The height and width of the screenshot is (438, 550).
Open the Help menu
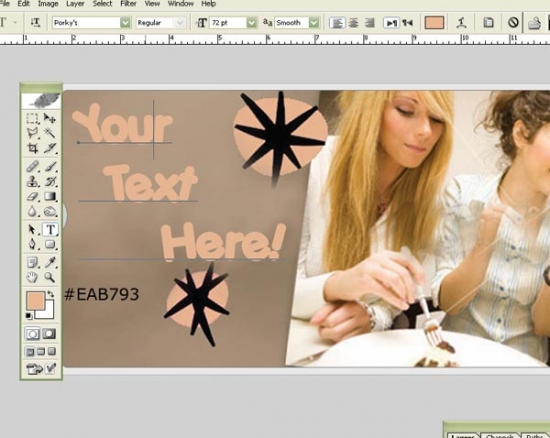coord(208,4)
